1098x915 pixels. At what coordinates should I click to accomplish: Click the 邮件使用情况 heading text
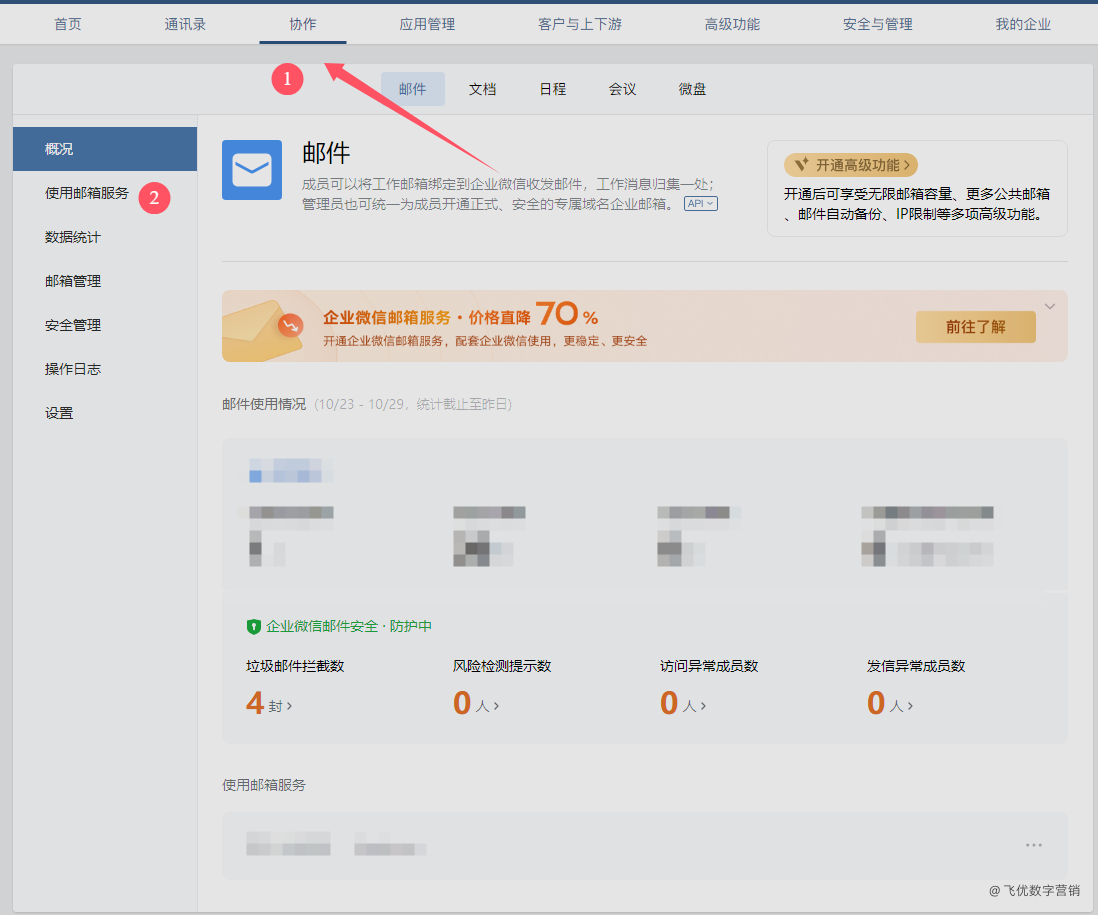[x=264, y=404]
